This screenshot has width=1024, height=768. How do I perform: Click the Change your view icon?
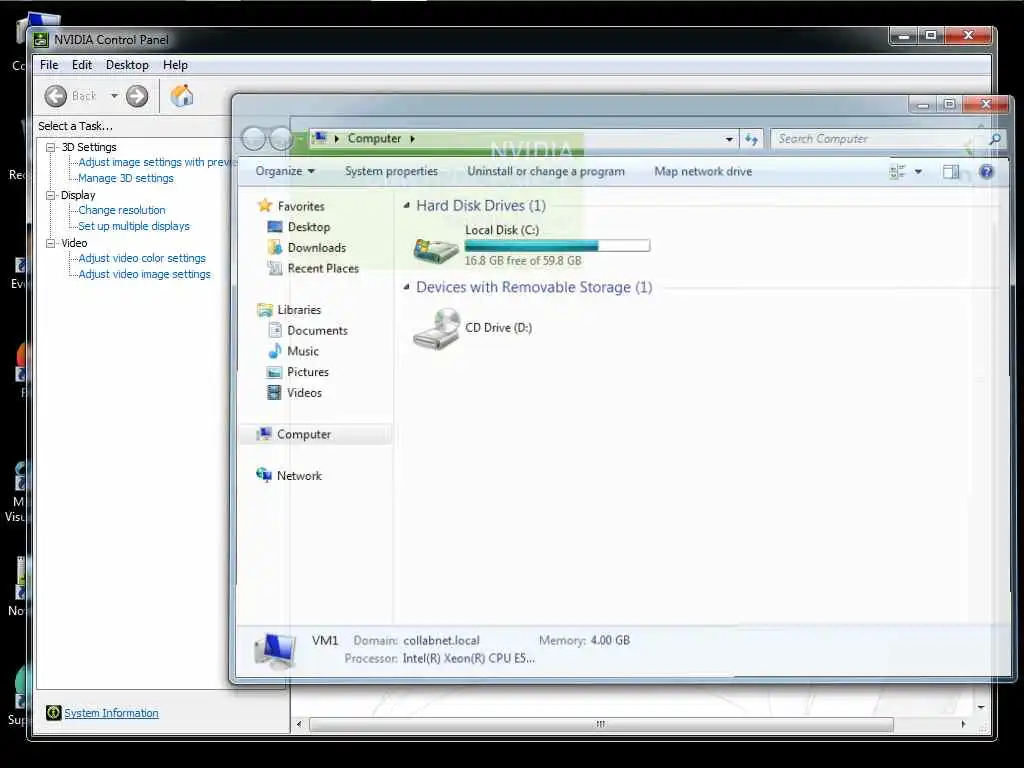pos(897,172)
